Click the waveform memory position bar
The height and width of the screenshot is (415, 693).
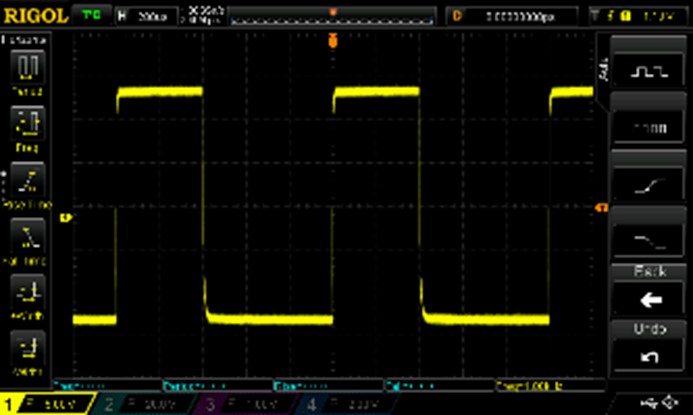click(x=333, y=16)
